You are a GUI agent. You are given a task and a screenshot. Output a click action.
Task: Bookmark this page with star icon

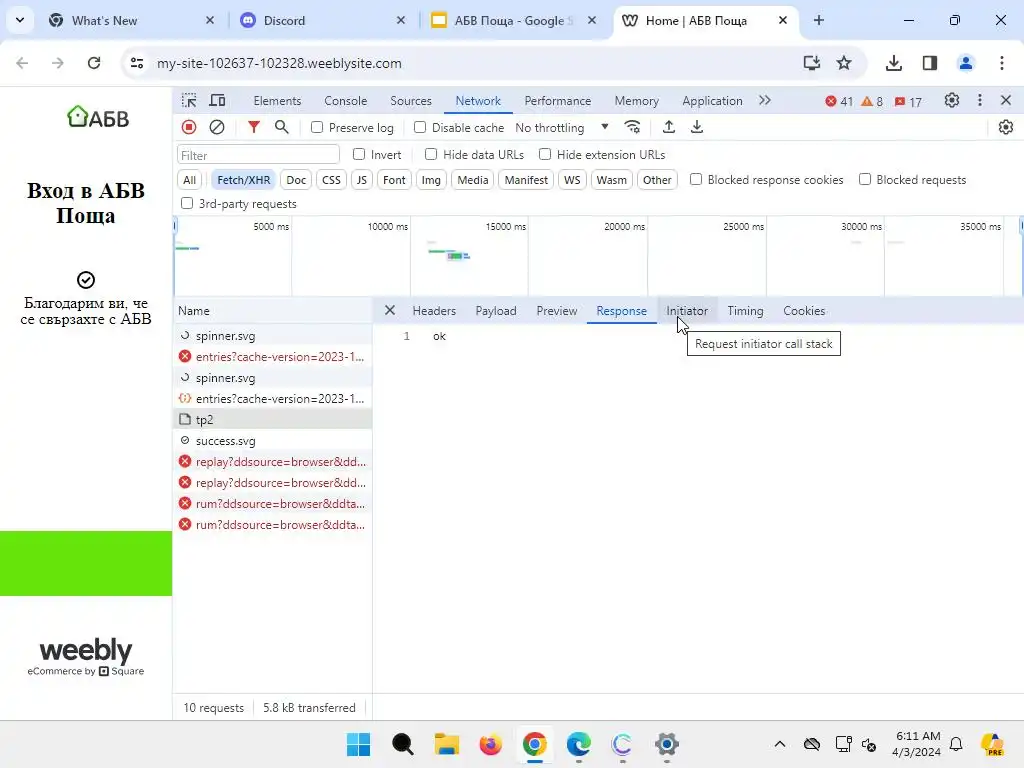click(x=844, y=63)
